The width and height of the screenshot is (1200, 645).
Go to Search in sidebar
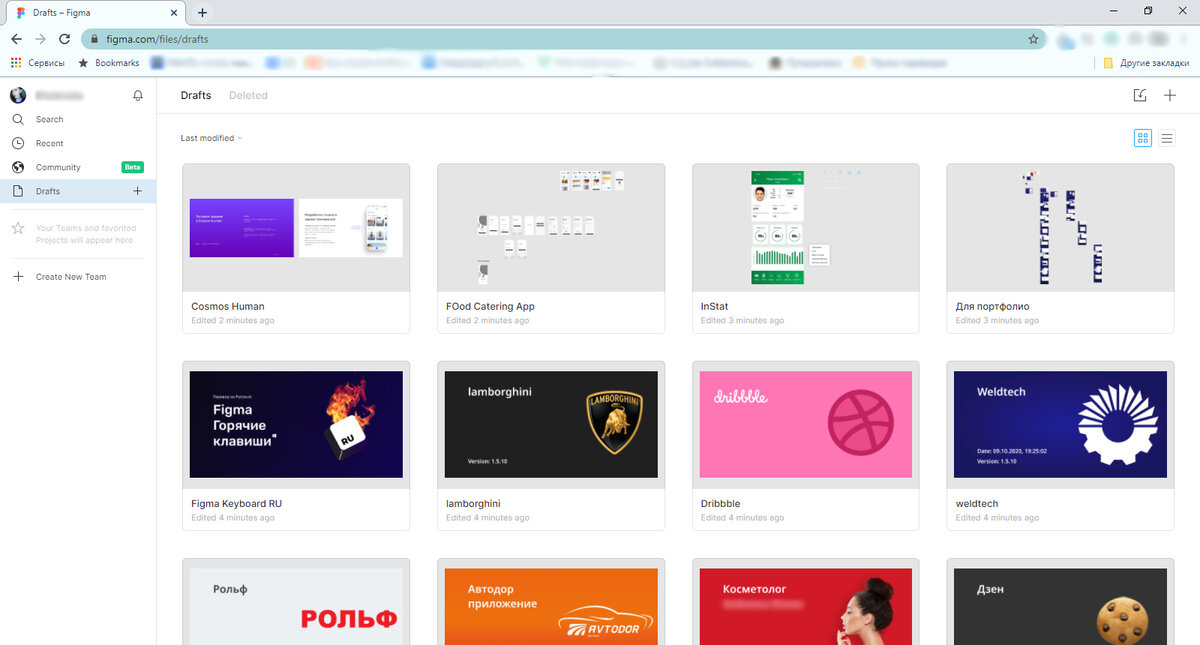(x=78, y=119)
